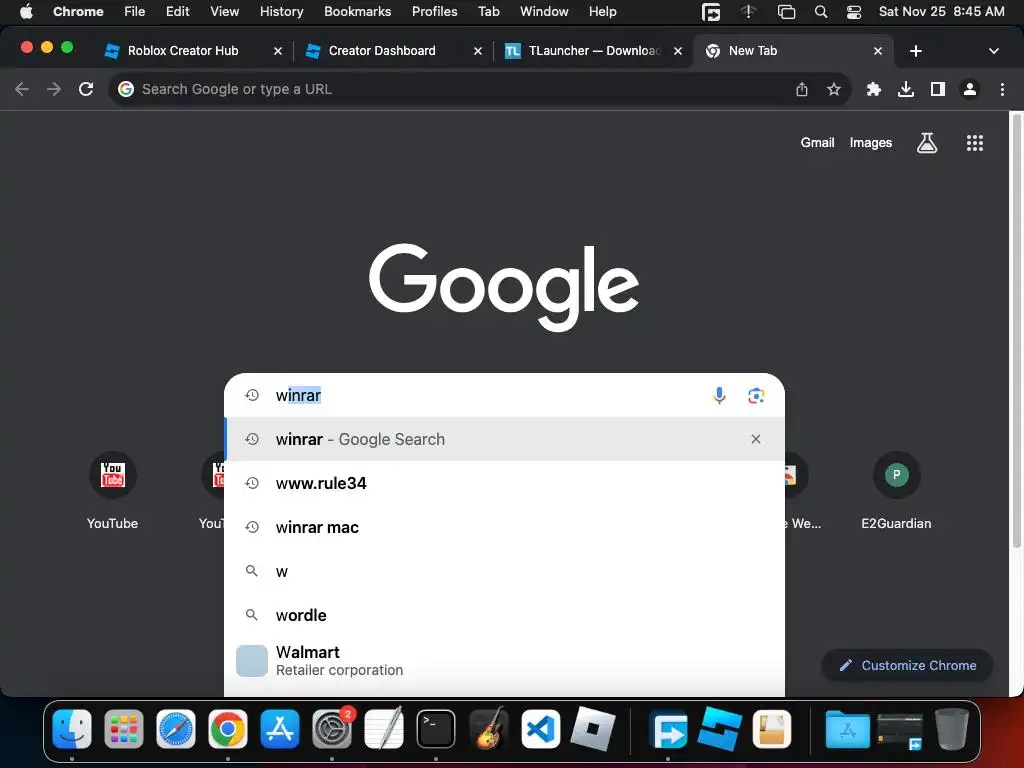Switch to Roblox Creator Hub tab
The height and width of the screenshot is (768, 1024).
pyautogui.click(x=183, y=50)
